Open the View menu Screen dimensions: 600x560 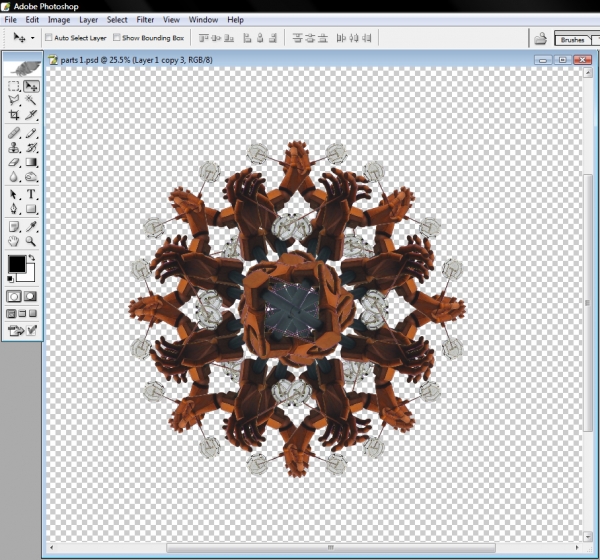pos(171,20)
